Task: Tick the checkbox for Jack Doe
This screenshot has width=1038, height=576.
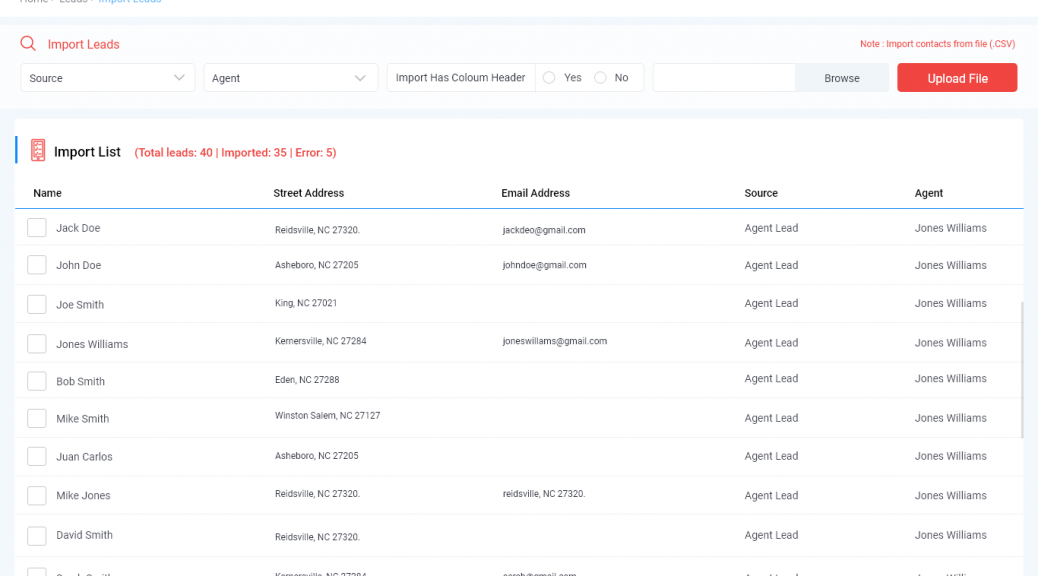Action: (36, 227)
